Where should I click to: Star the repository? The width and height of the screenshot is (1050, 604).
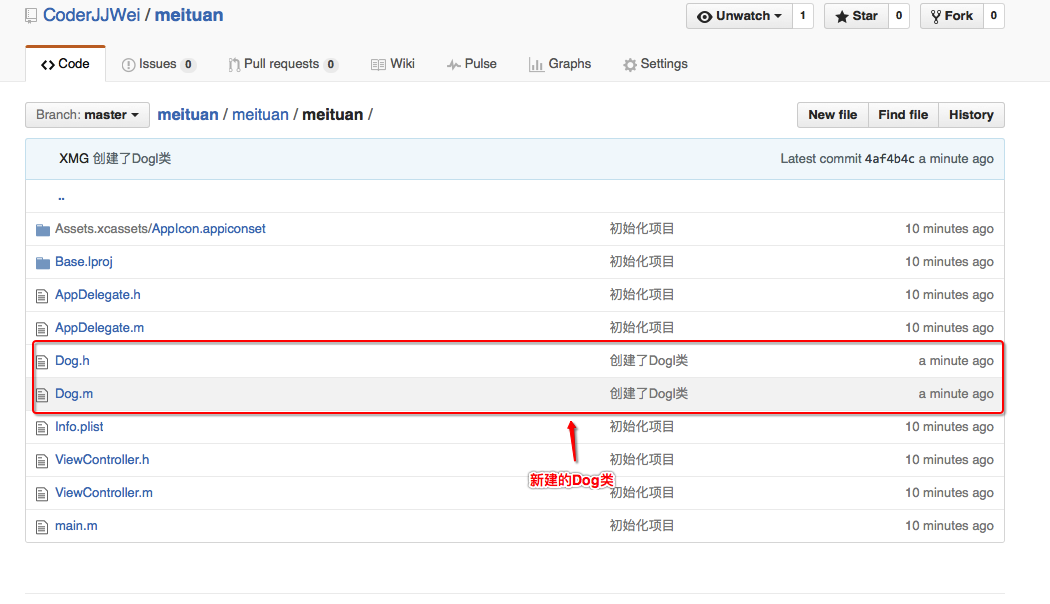[856, 16]
